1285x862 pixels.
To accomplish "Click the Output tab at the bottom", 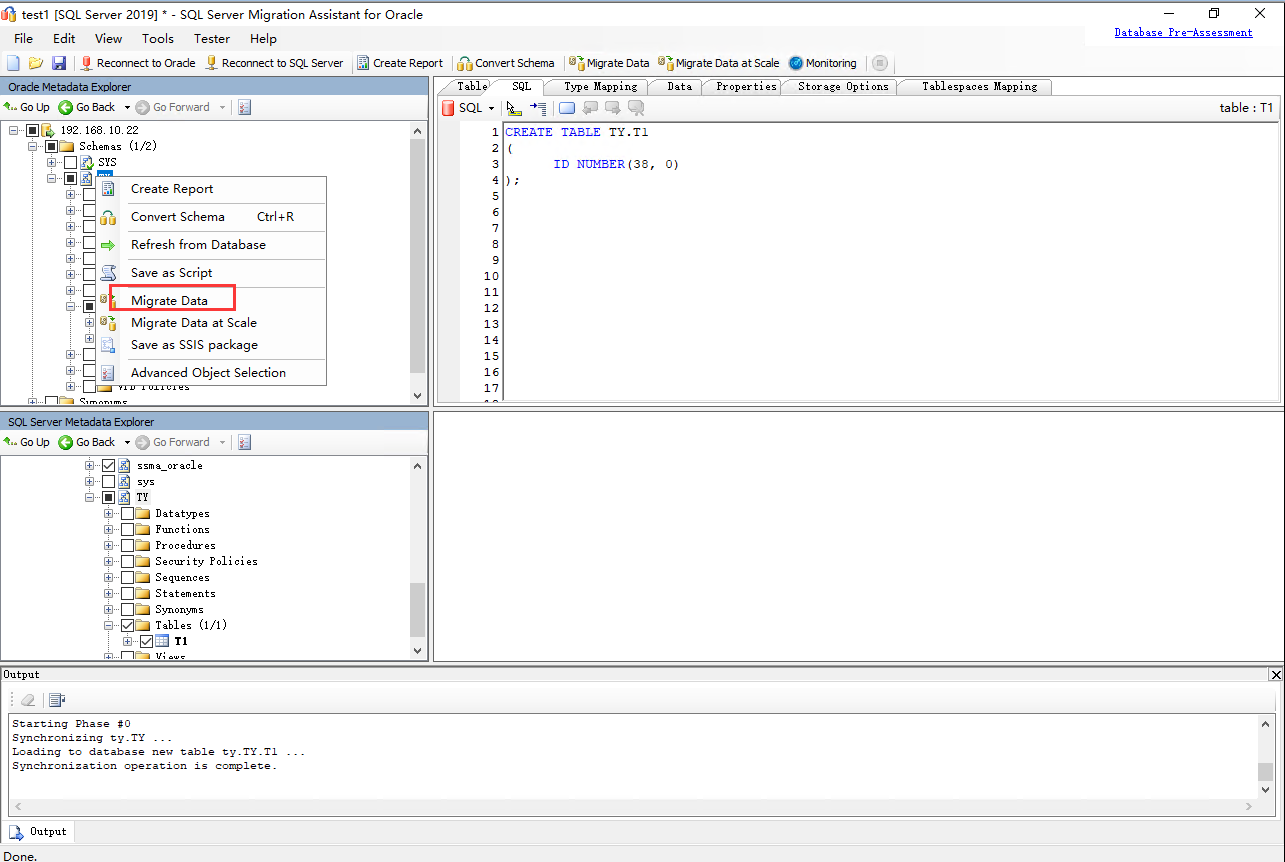I will (x=39, y=831).
